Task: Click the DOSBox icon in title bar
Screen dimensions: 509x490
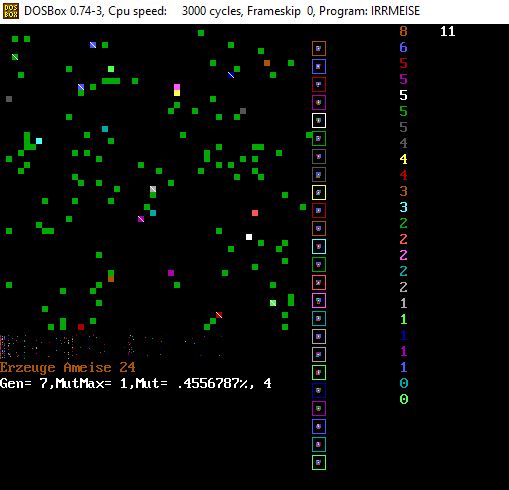Action: [11, 11]
